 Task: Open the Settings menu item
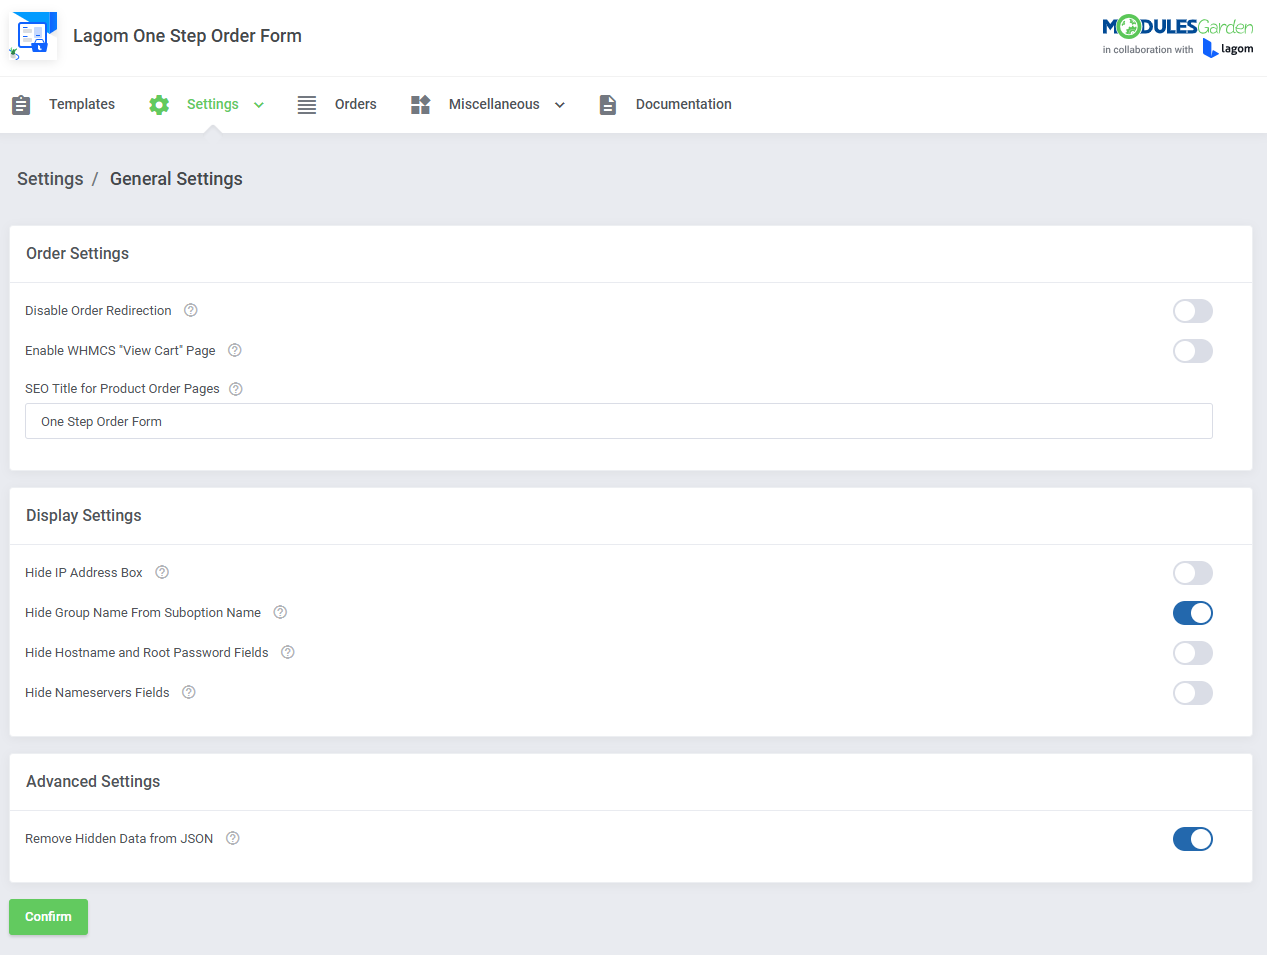click(x=213, y=104)
